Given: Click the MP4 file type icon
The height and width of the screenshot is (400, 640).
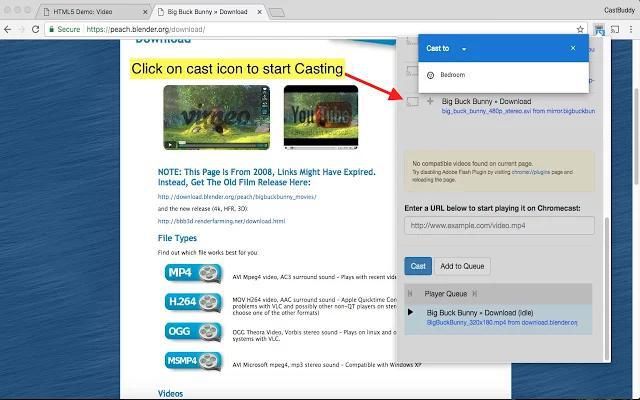Looking at the screenshot, I should pyautogui.click(x=193, y=273).
